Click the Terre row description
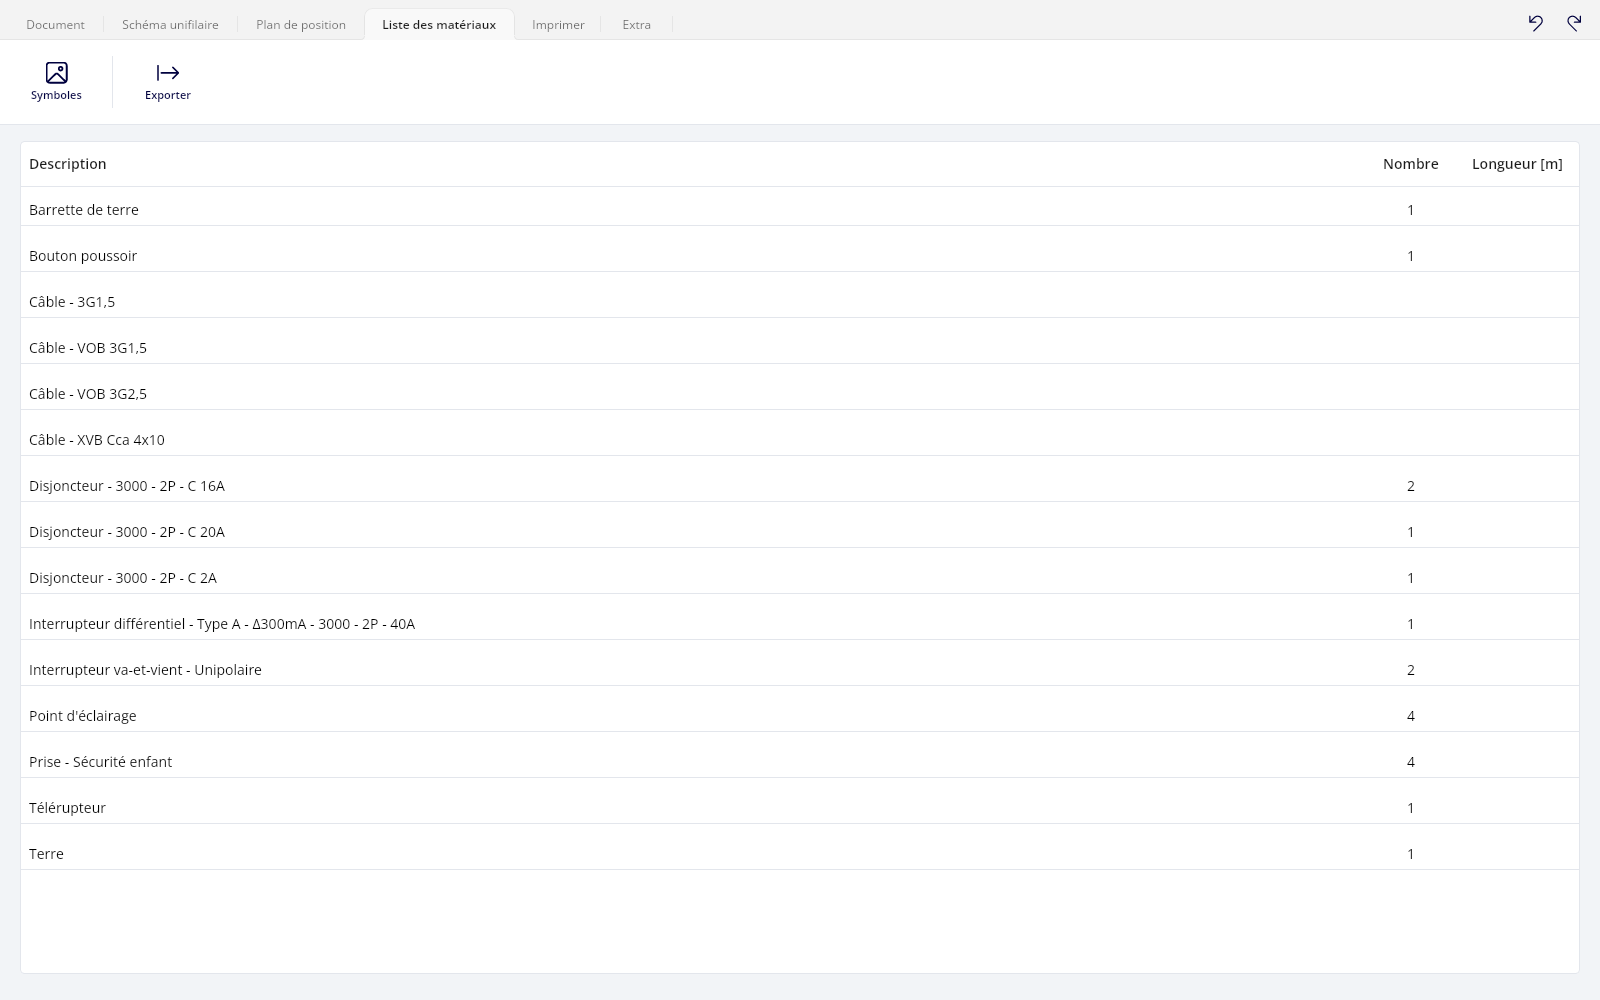 pos(46,854)
